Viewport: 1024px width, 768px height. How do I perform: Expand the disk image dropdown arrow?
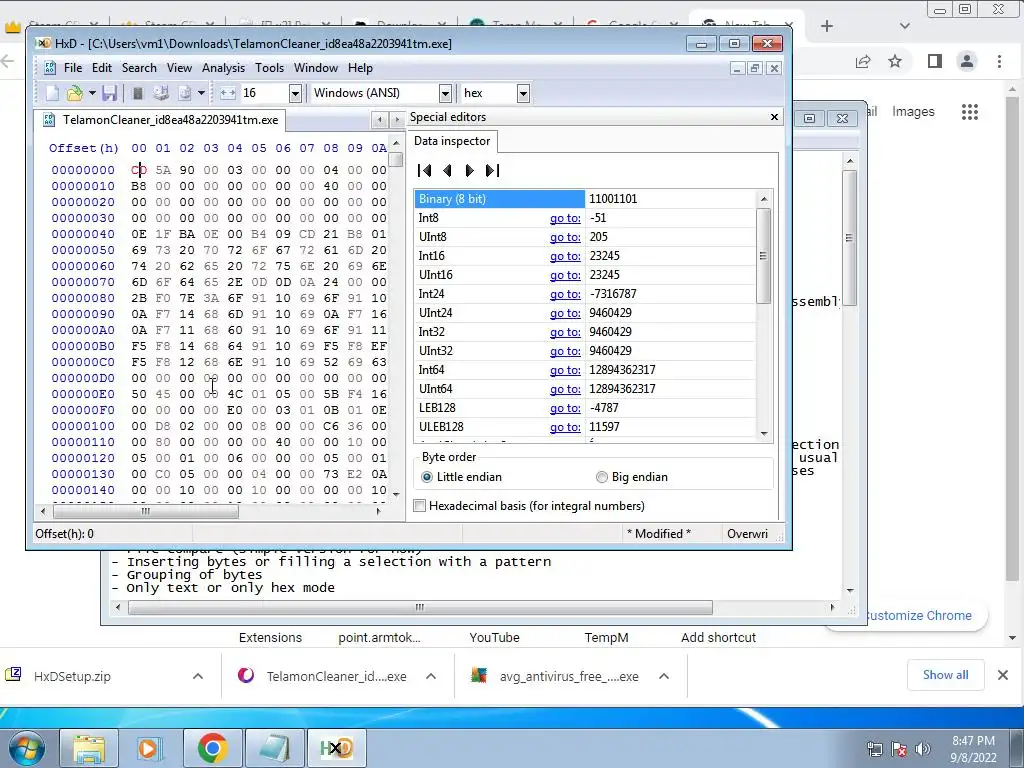point(201,93)
